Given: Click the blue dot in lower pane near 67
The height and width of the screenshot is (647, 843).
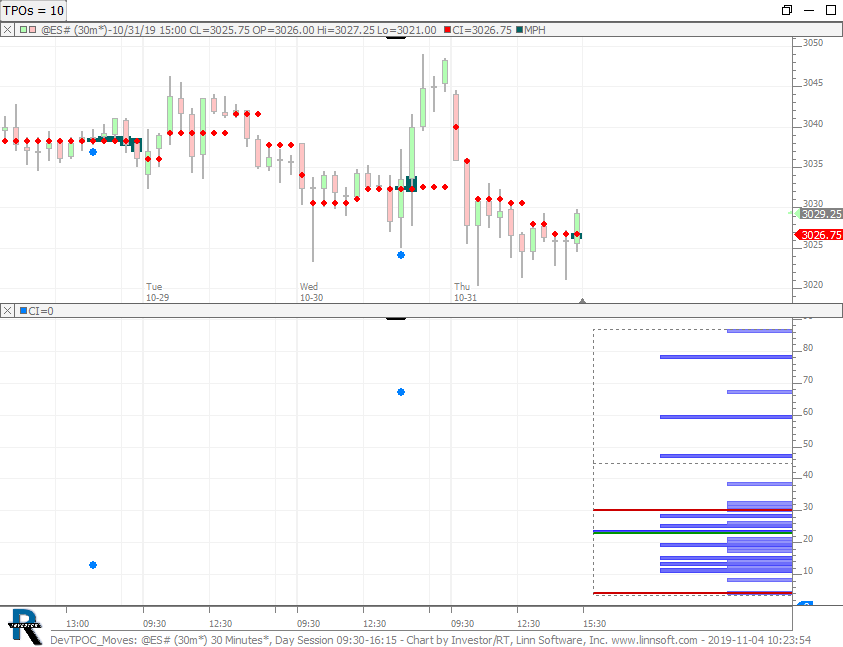Looking at the screenshot, I should click(x=401, y=392).
